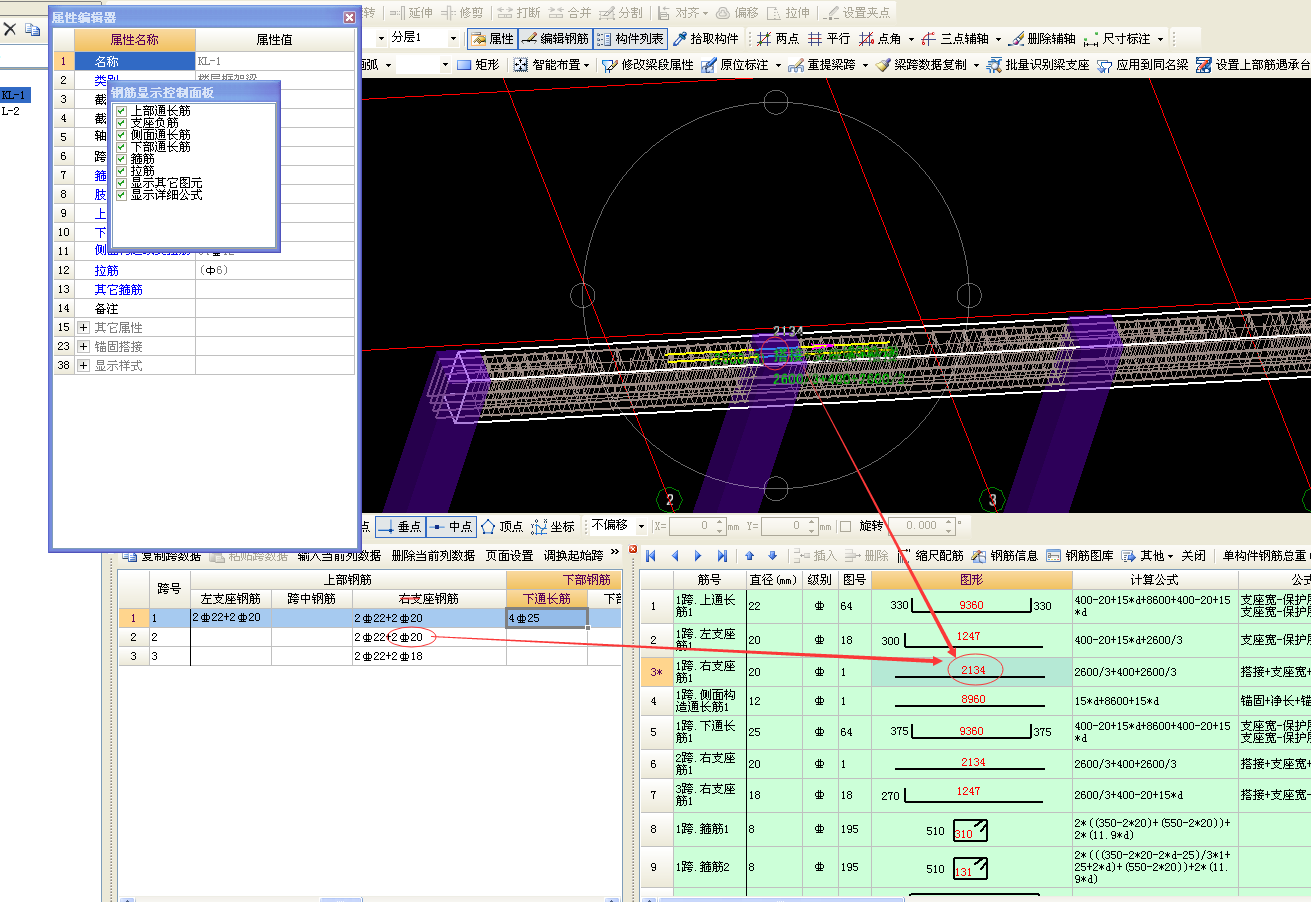Choose the 平行 parallel axis tool

[x=829, y=39]
